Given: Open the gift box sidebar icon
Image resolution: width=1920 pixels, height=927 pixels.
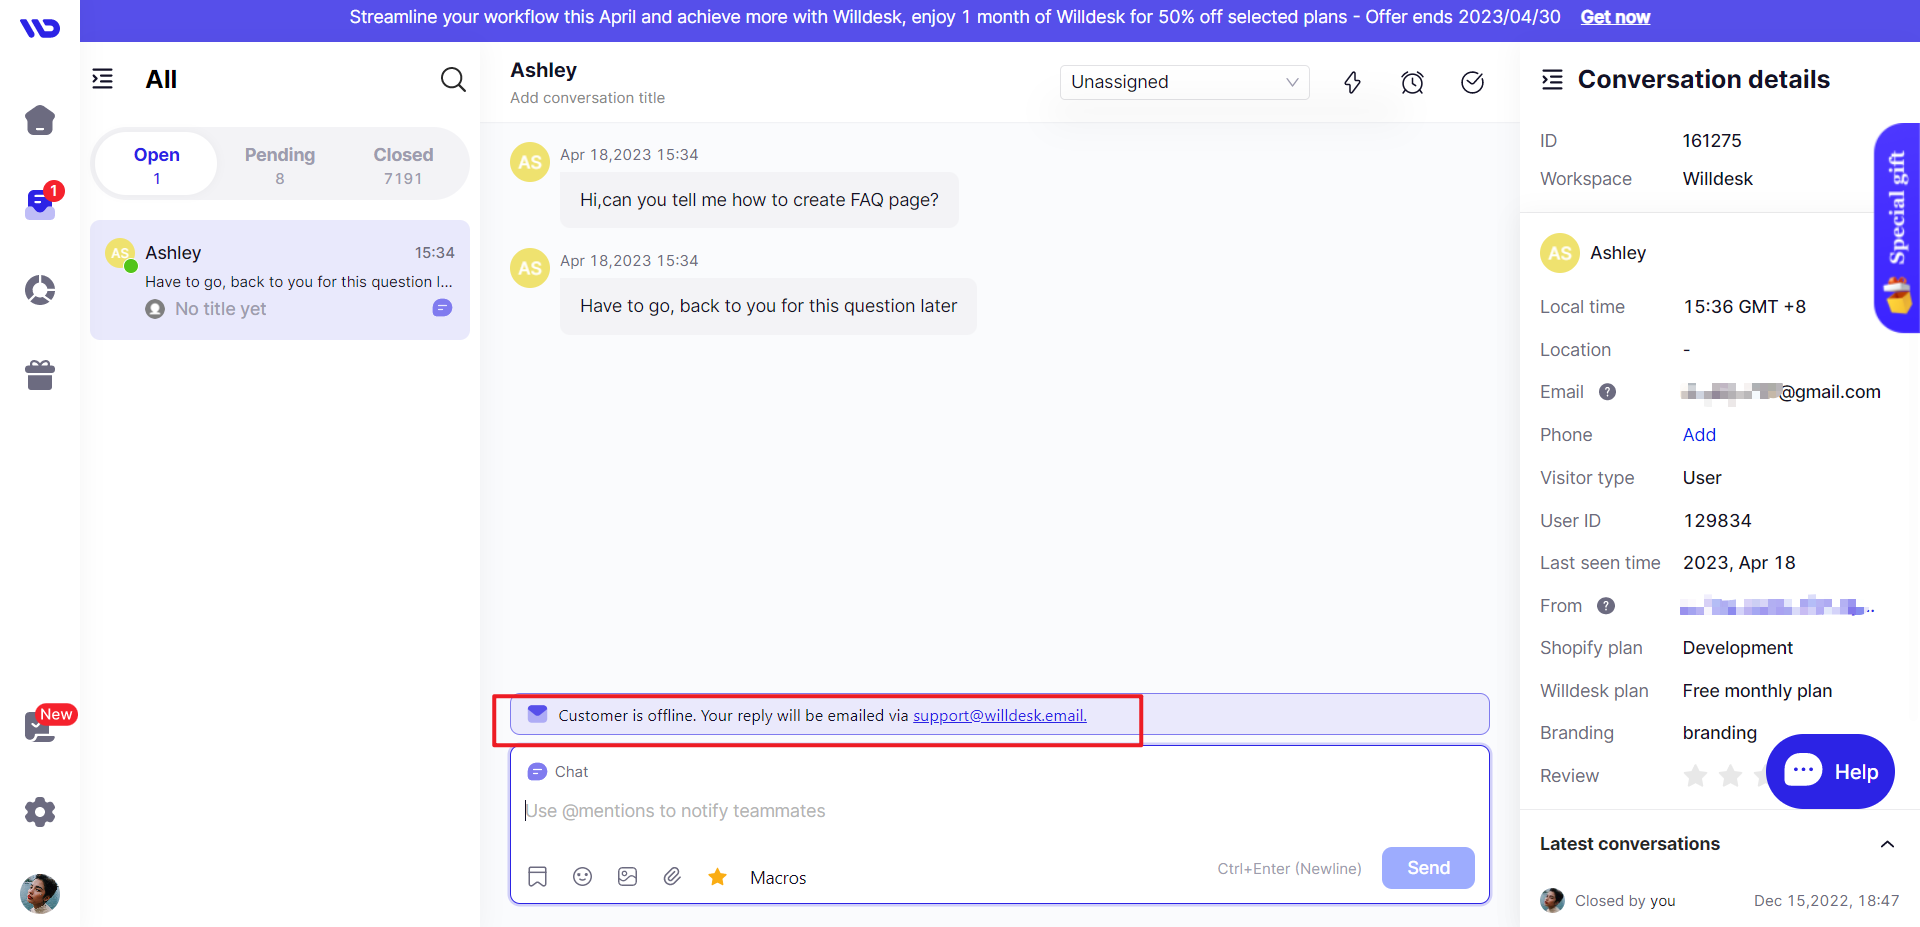Looking at the screenshot, I should [x=40, y=375].
